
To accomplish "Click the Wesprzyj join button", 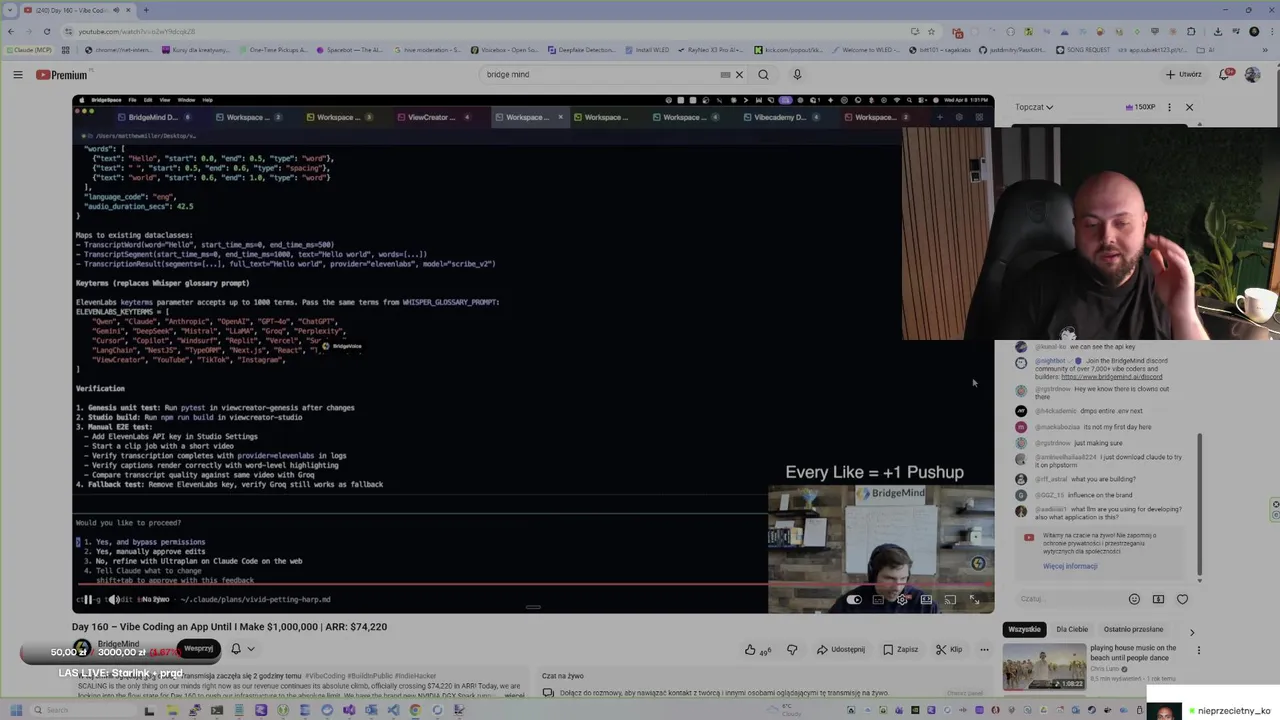I will coord(198,649).
